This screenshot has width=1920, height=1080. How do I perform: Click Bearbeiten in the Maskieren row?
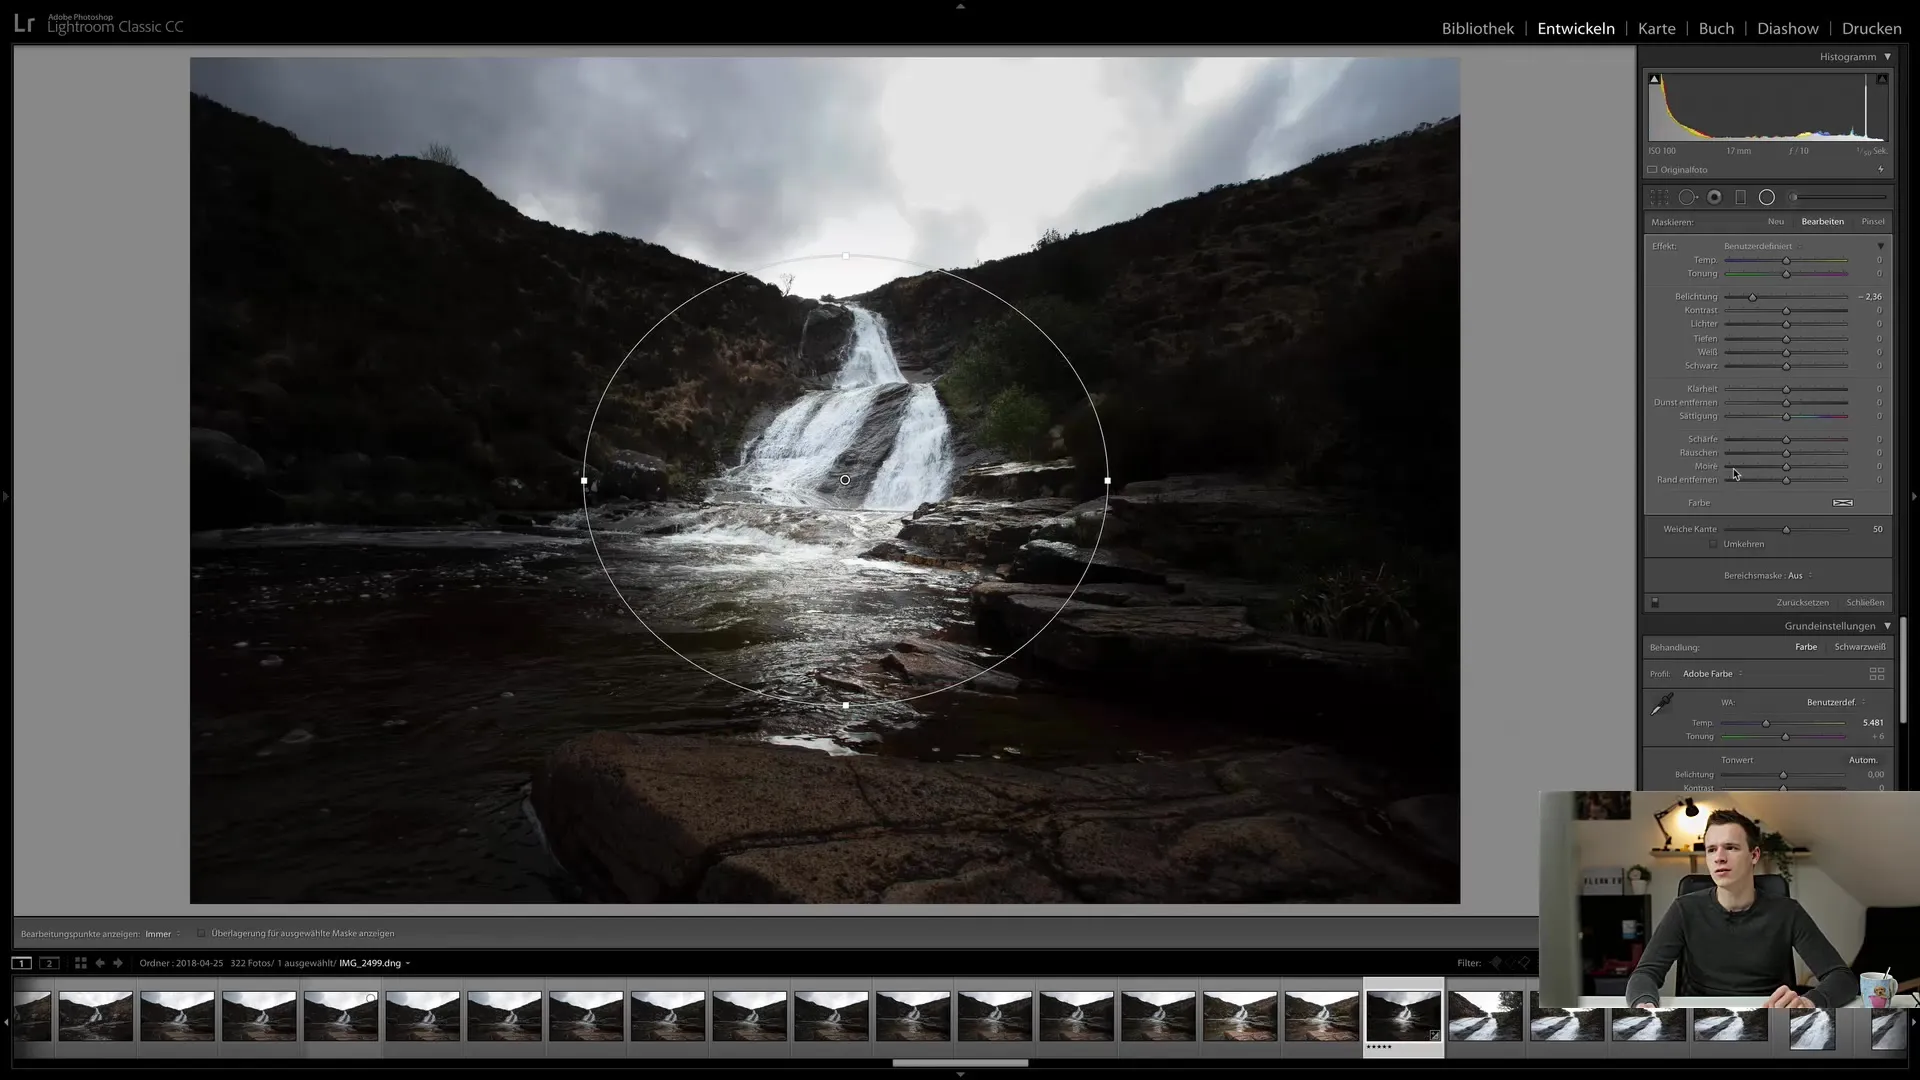(1822, 222)
